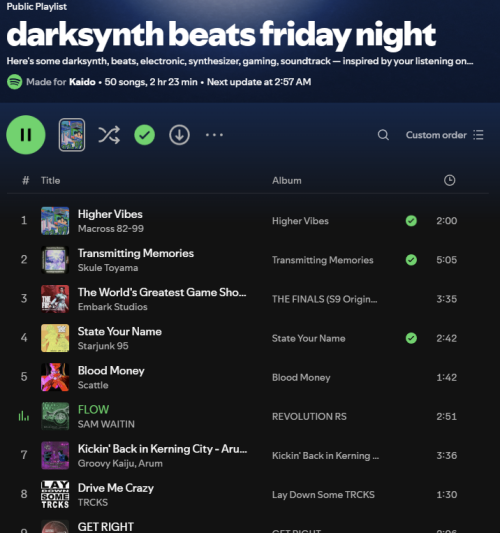The height and width of the screenshot is (533, 500).
Task: Pause playback with the green pause button
Action: click(x=26, y=135)
